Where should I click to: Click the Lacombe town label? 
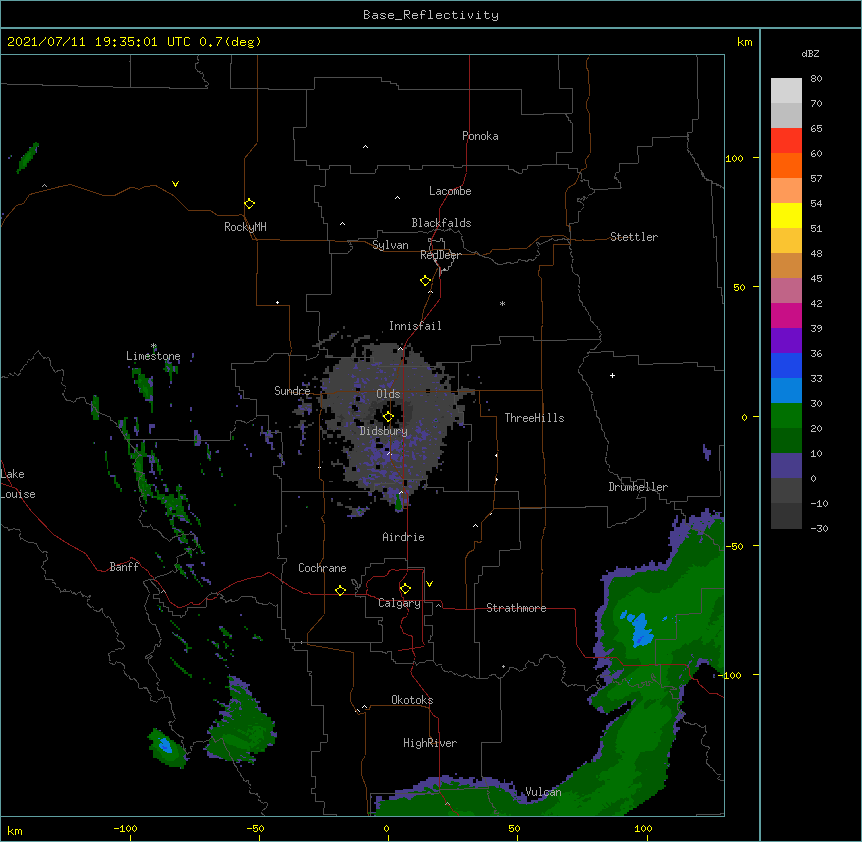450,191
